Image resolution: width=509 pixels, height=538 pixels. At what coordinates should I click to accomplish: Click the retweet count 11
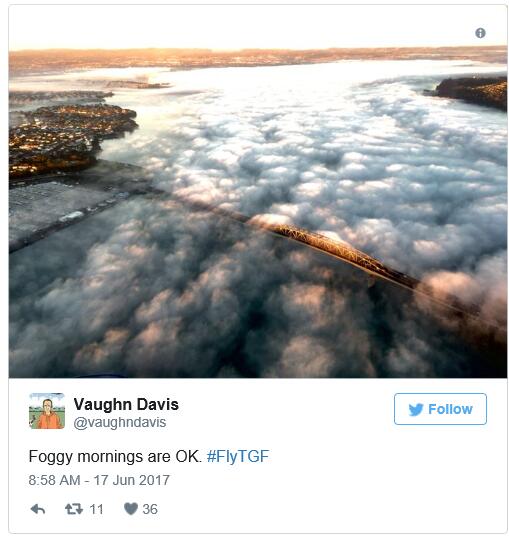(x=96, y=509)
